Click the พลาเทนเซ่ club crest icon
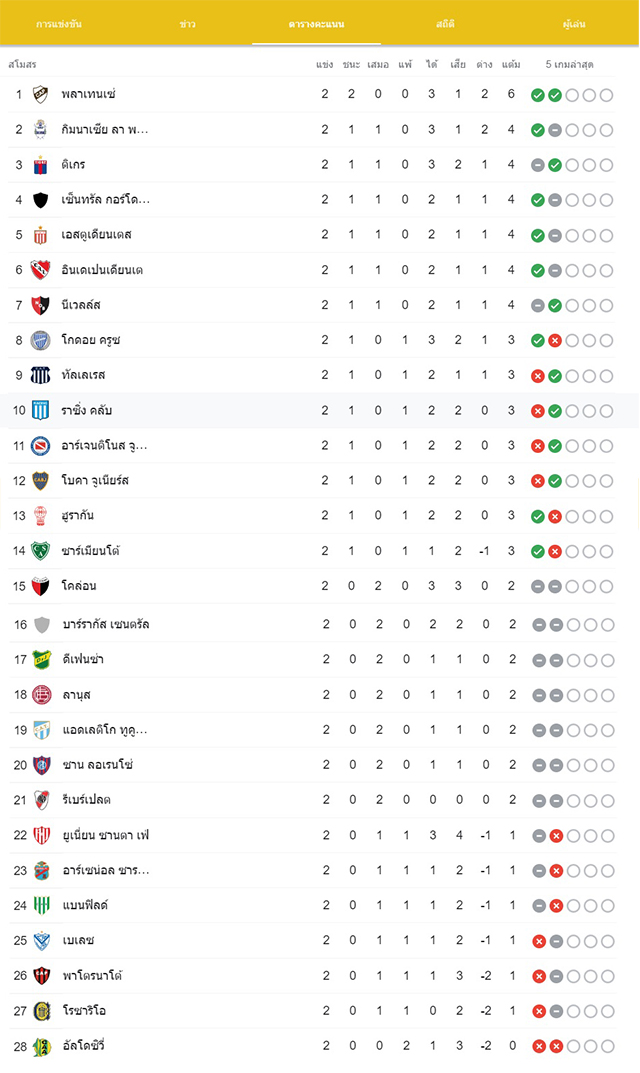The height and width of the screenshot is (1073, 640). click(40, 94)
